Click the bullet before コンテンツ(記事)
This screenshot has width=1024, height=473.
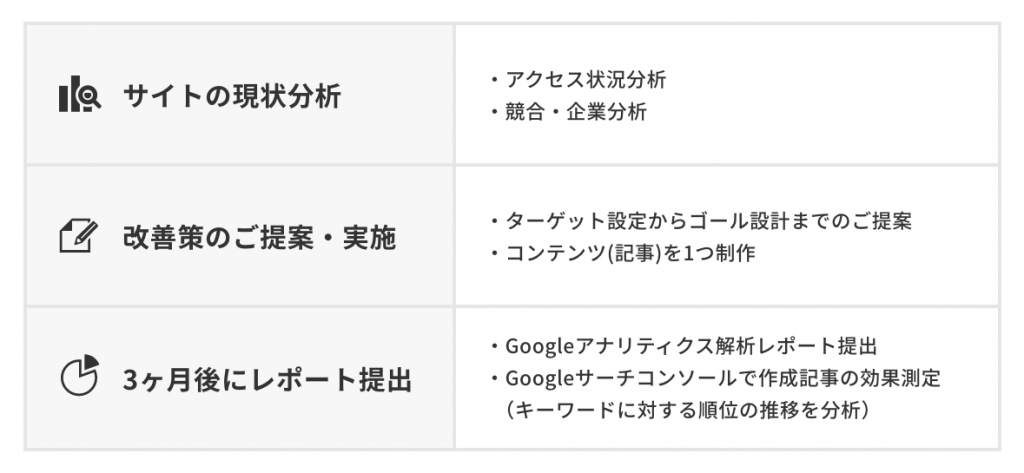[494, 253]
